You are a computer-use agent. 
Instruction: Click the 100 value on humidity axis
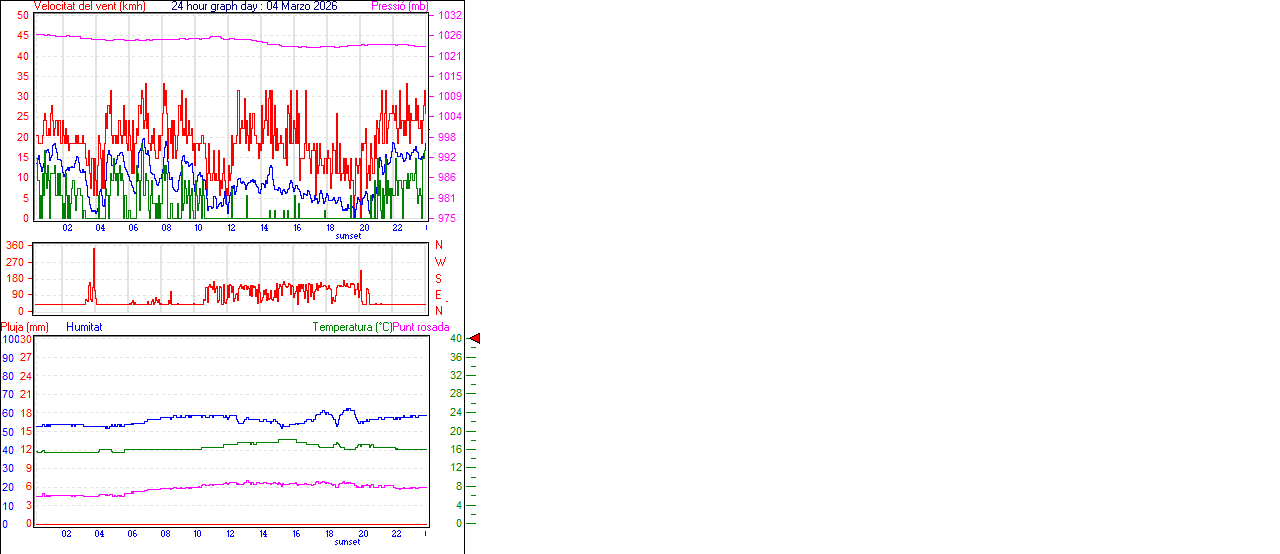coord(9,339)
